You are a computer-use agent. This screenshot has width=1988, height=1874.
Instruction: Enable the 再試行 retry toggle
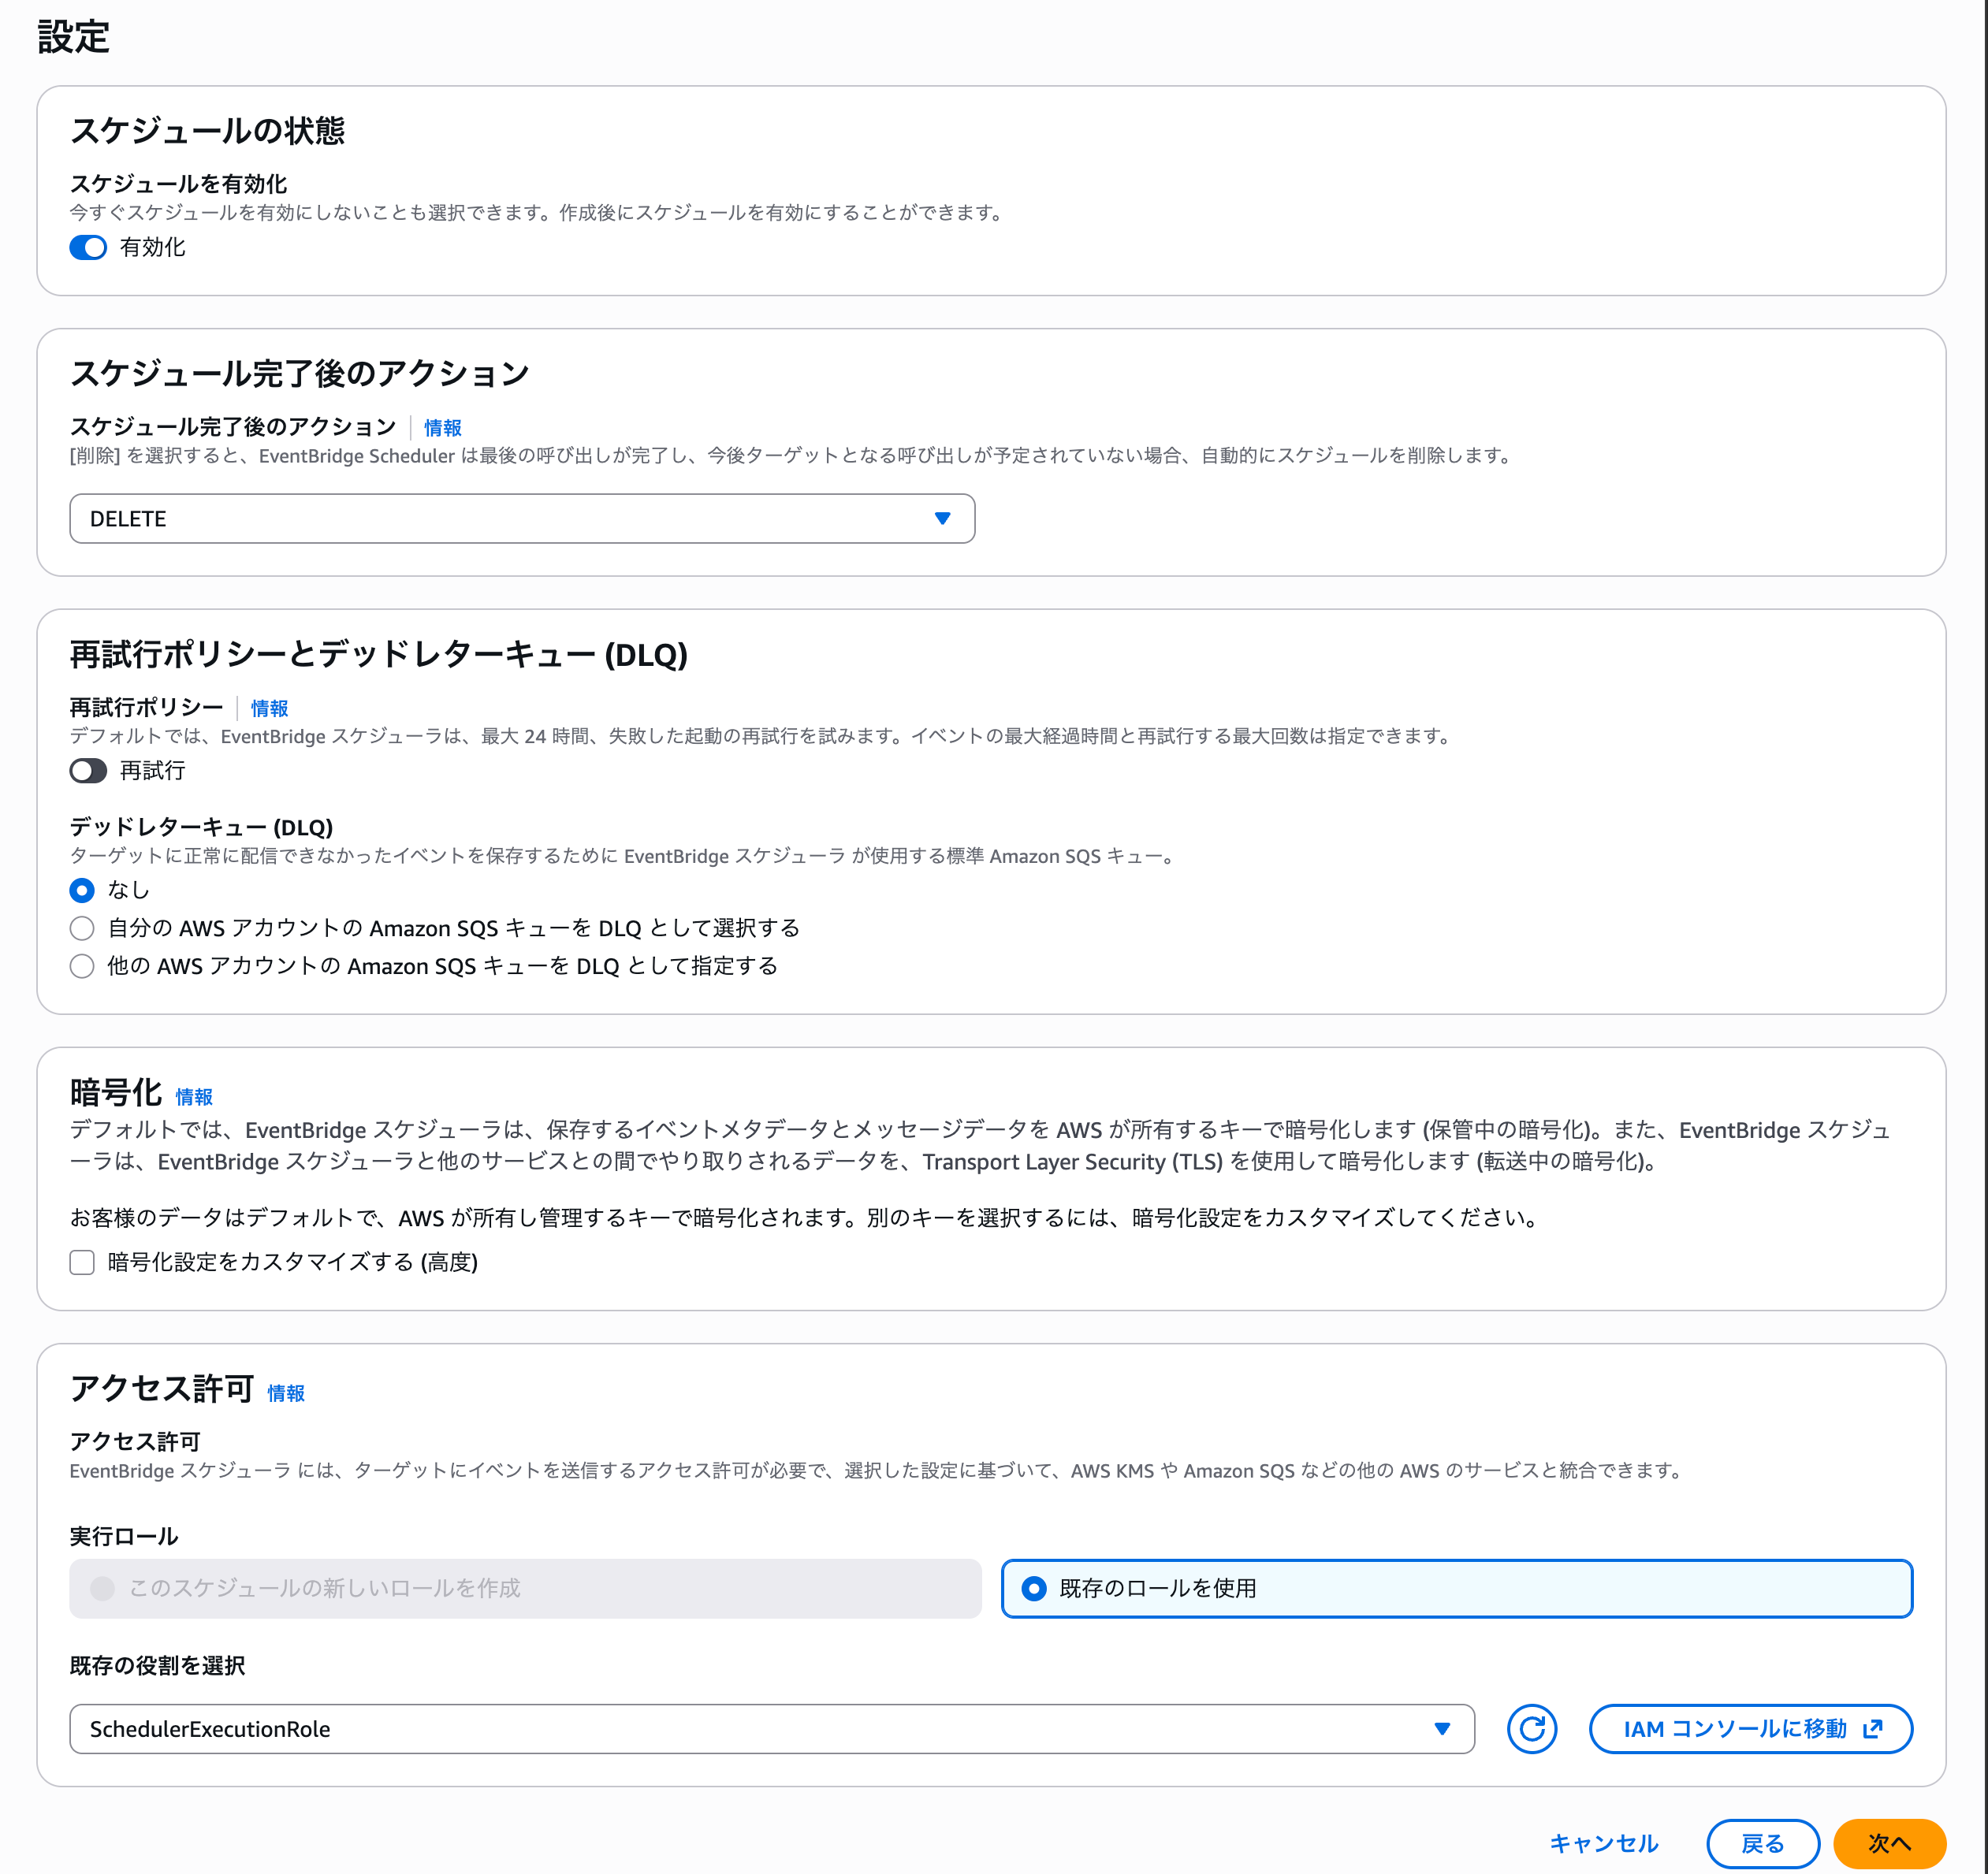coord(88,771)
